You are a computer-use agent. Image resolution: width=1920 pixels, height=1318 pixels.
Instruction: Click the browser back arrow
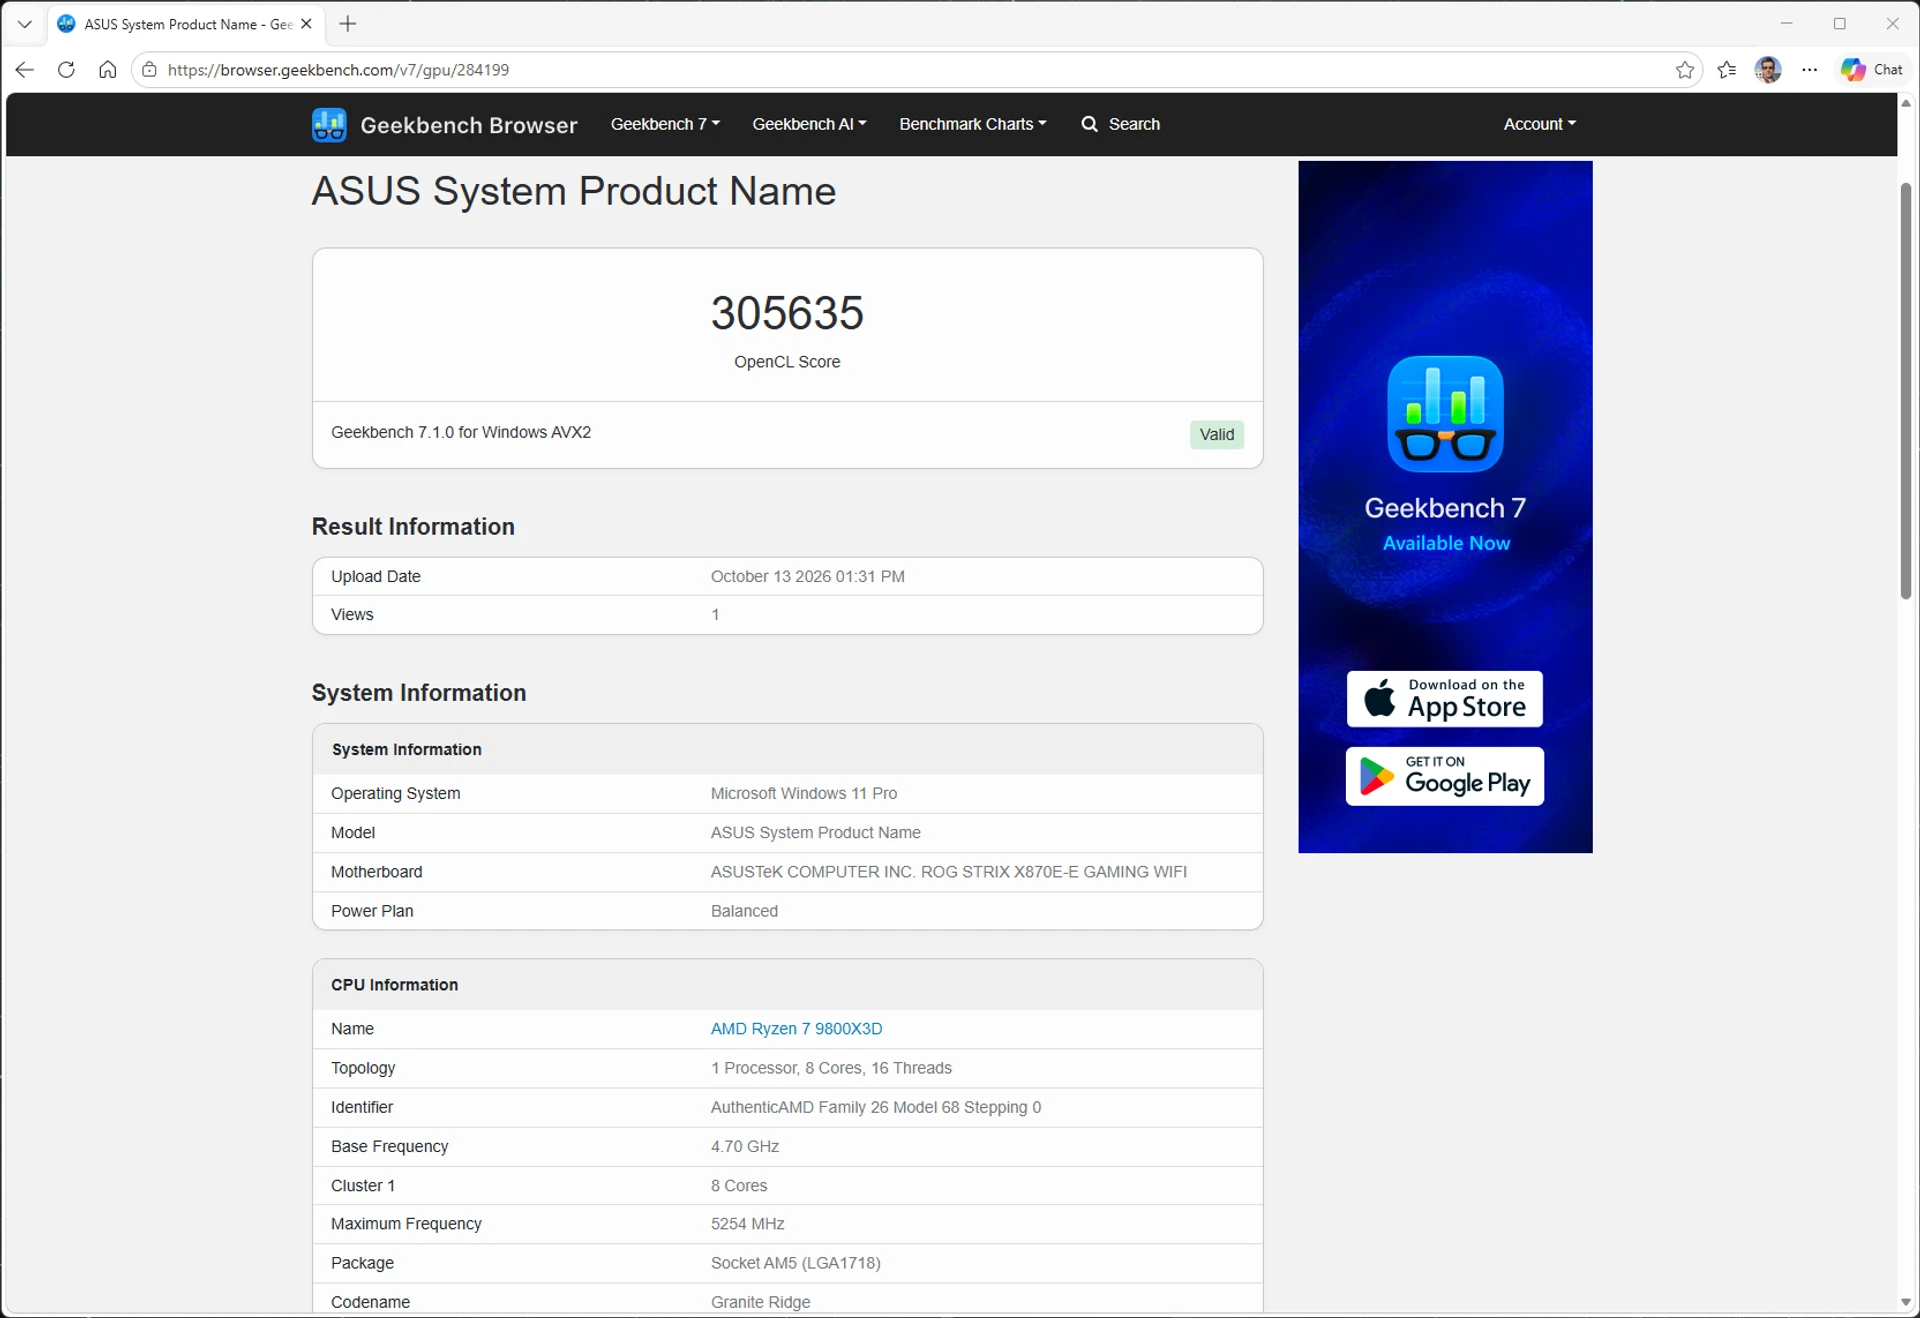pos(25,70)
